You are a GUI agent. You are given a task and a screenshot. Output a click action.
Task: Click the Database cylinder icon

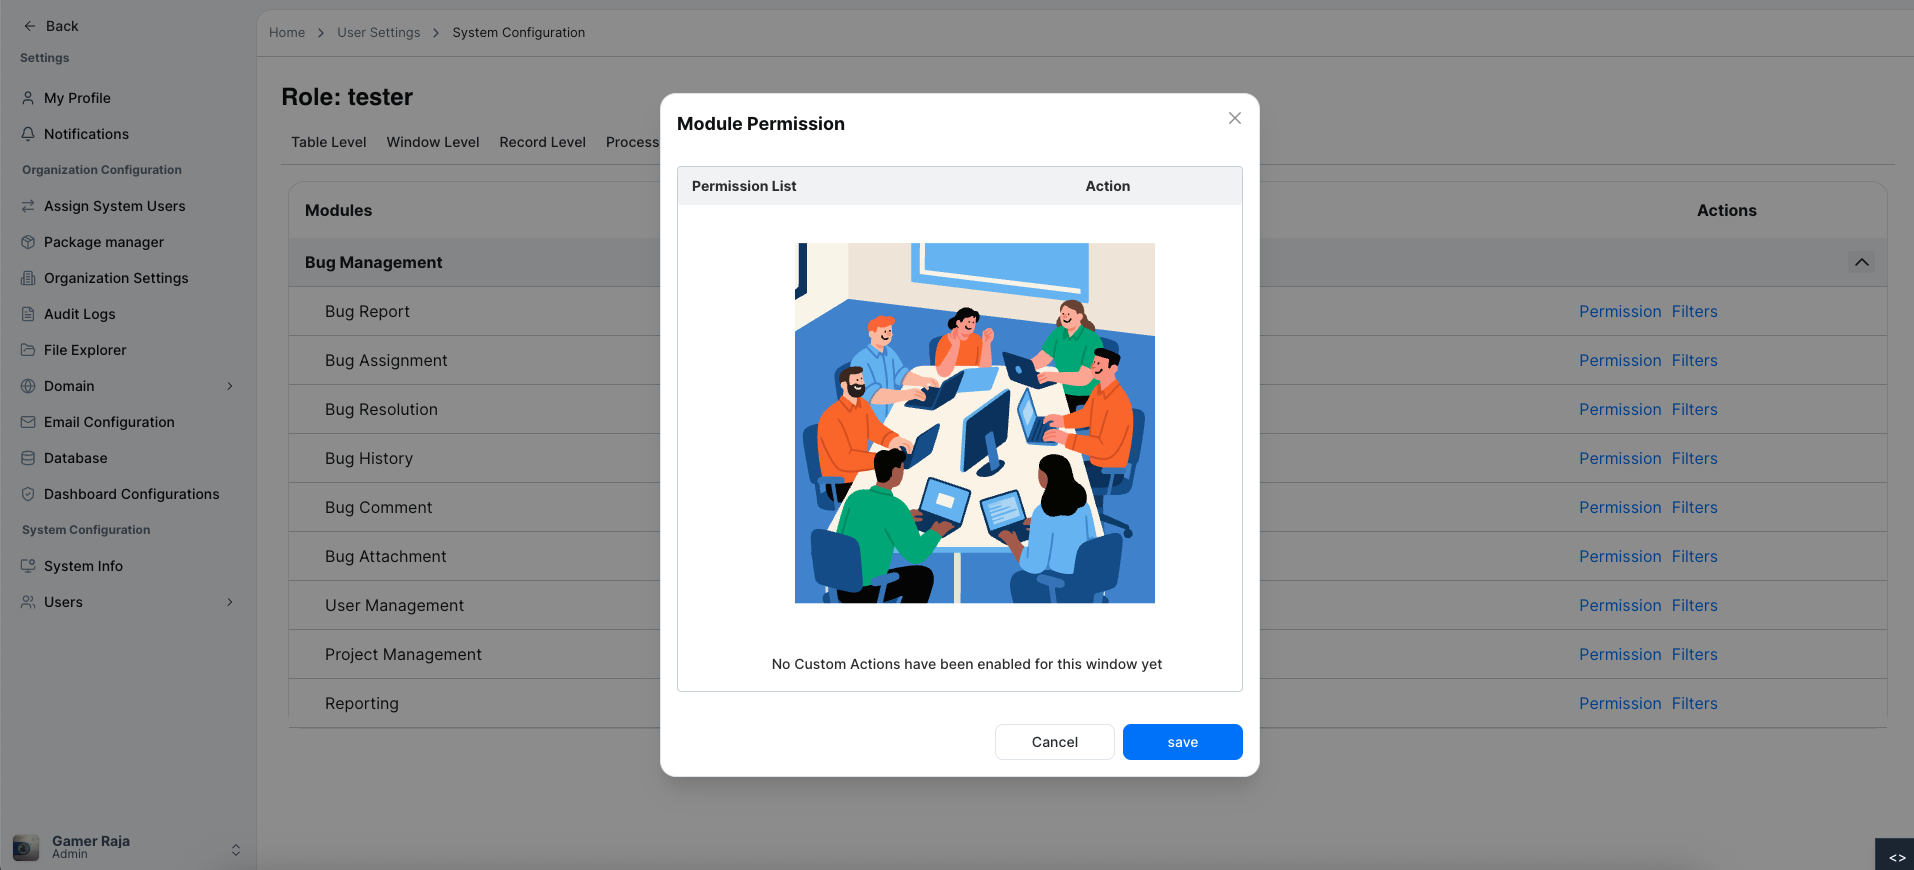(28, 458)
